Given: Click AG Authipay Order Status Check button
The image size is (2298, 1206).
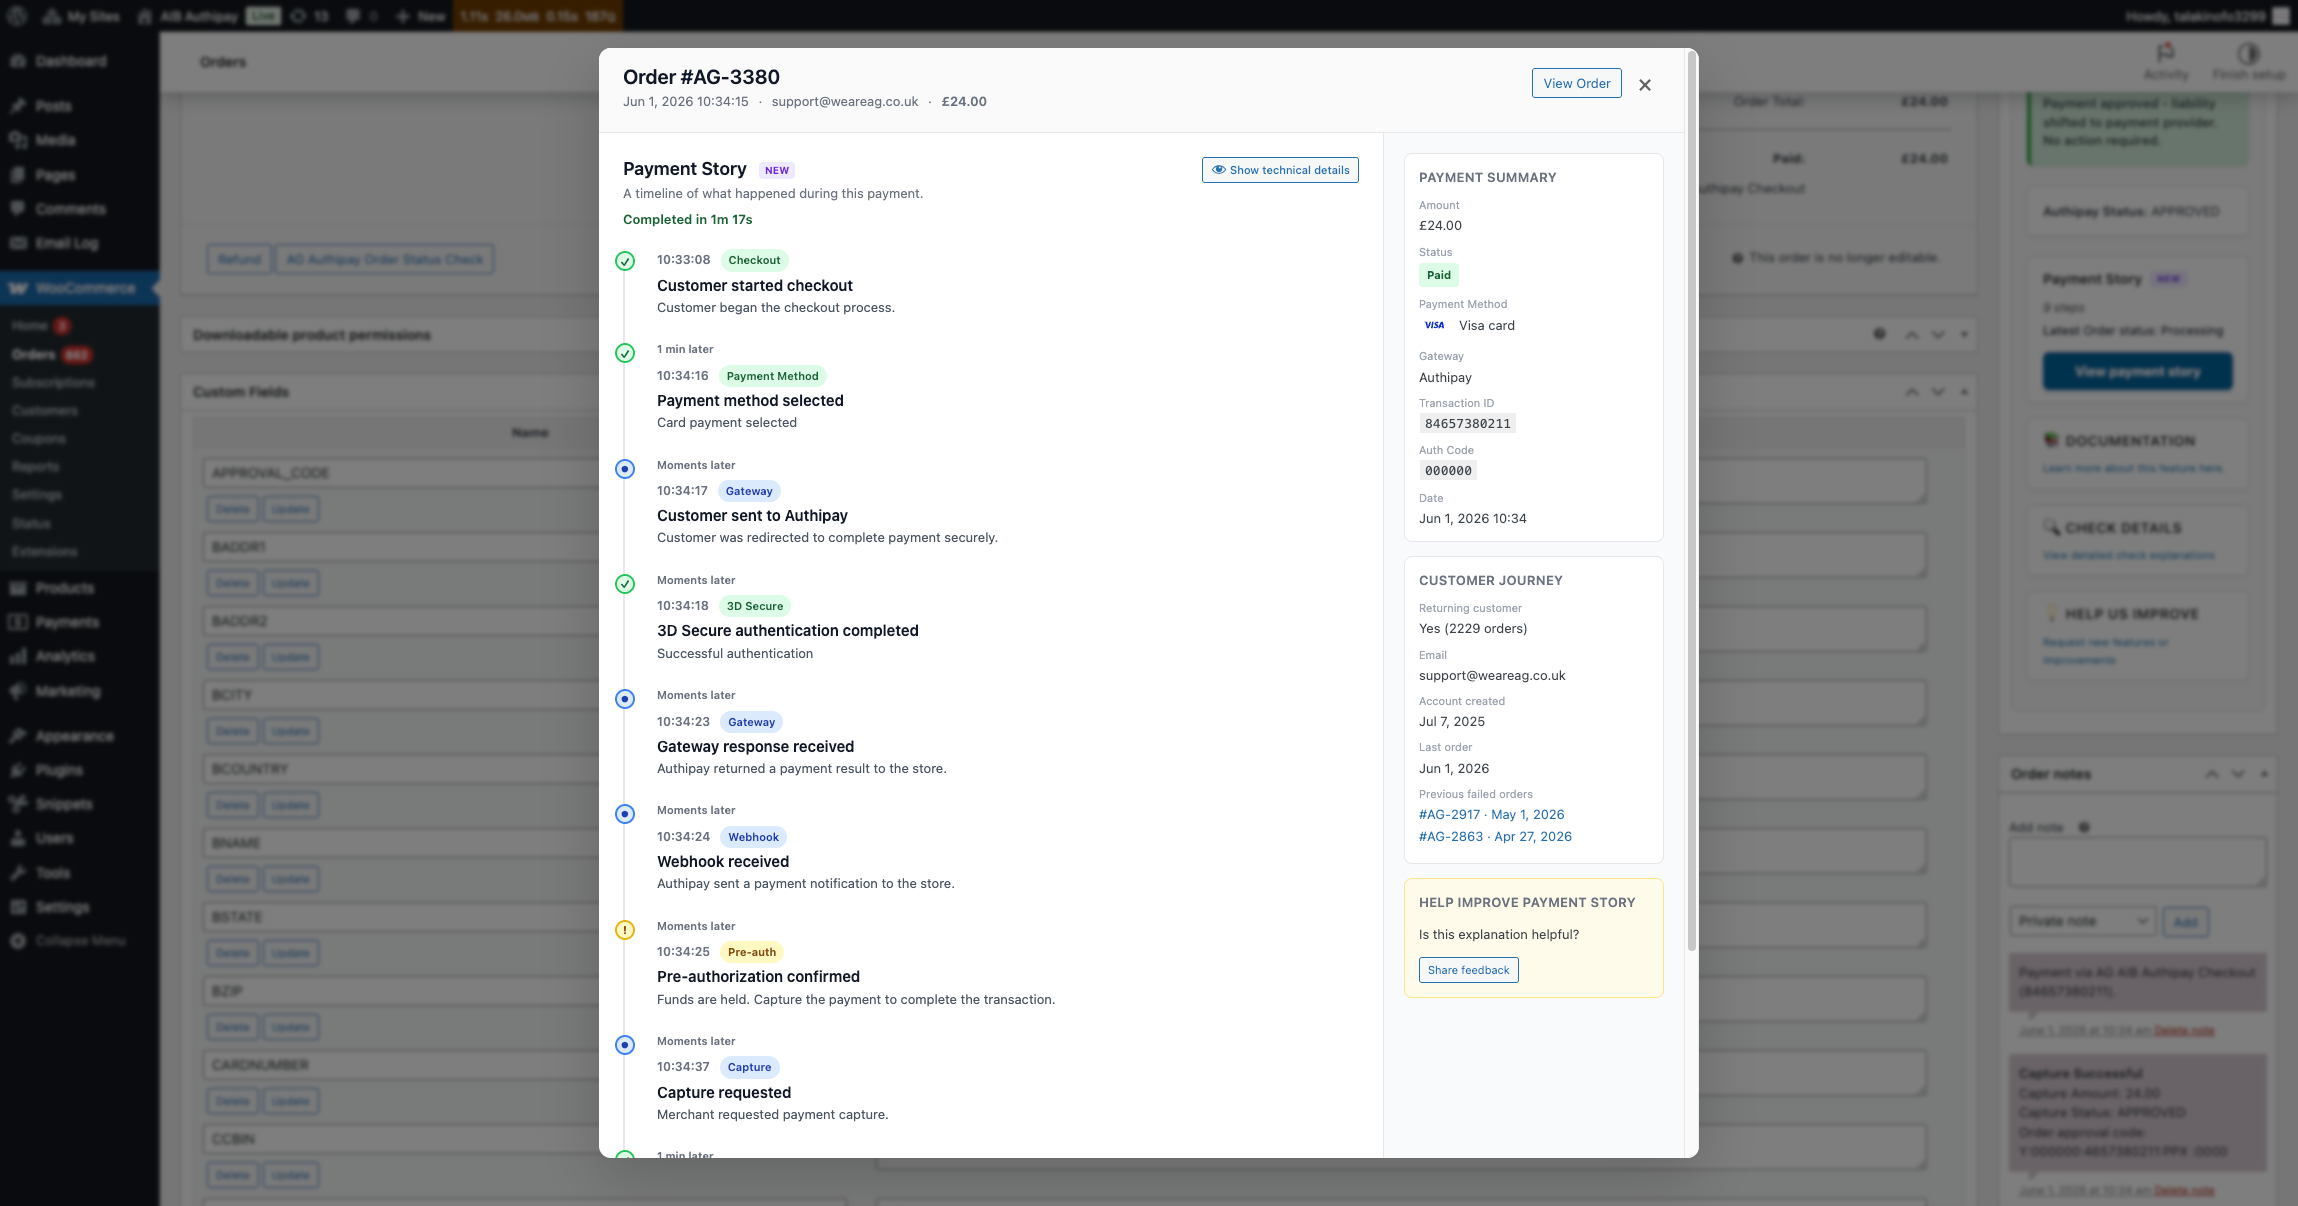Looking at the screenshot, I should tap(385, 260).
